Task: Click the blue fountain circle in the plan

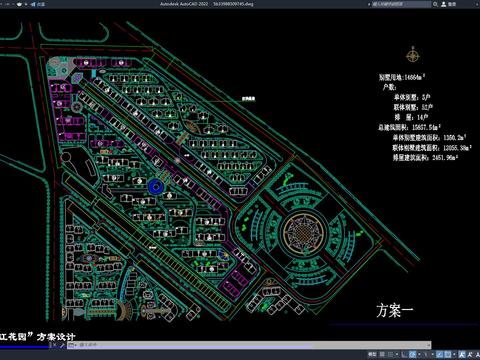Action: click(x=156, y=187)
